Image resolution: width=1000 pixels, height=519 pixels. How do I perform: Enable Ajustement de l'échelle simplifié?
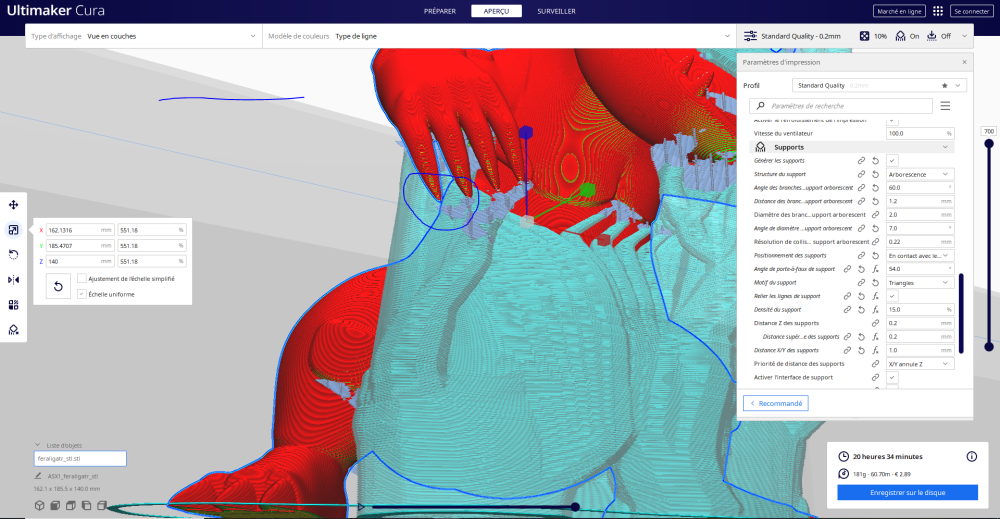pos(82,279)
